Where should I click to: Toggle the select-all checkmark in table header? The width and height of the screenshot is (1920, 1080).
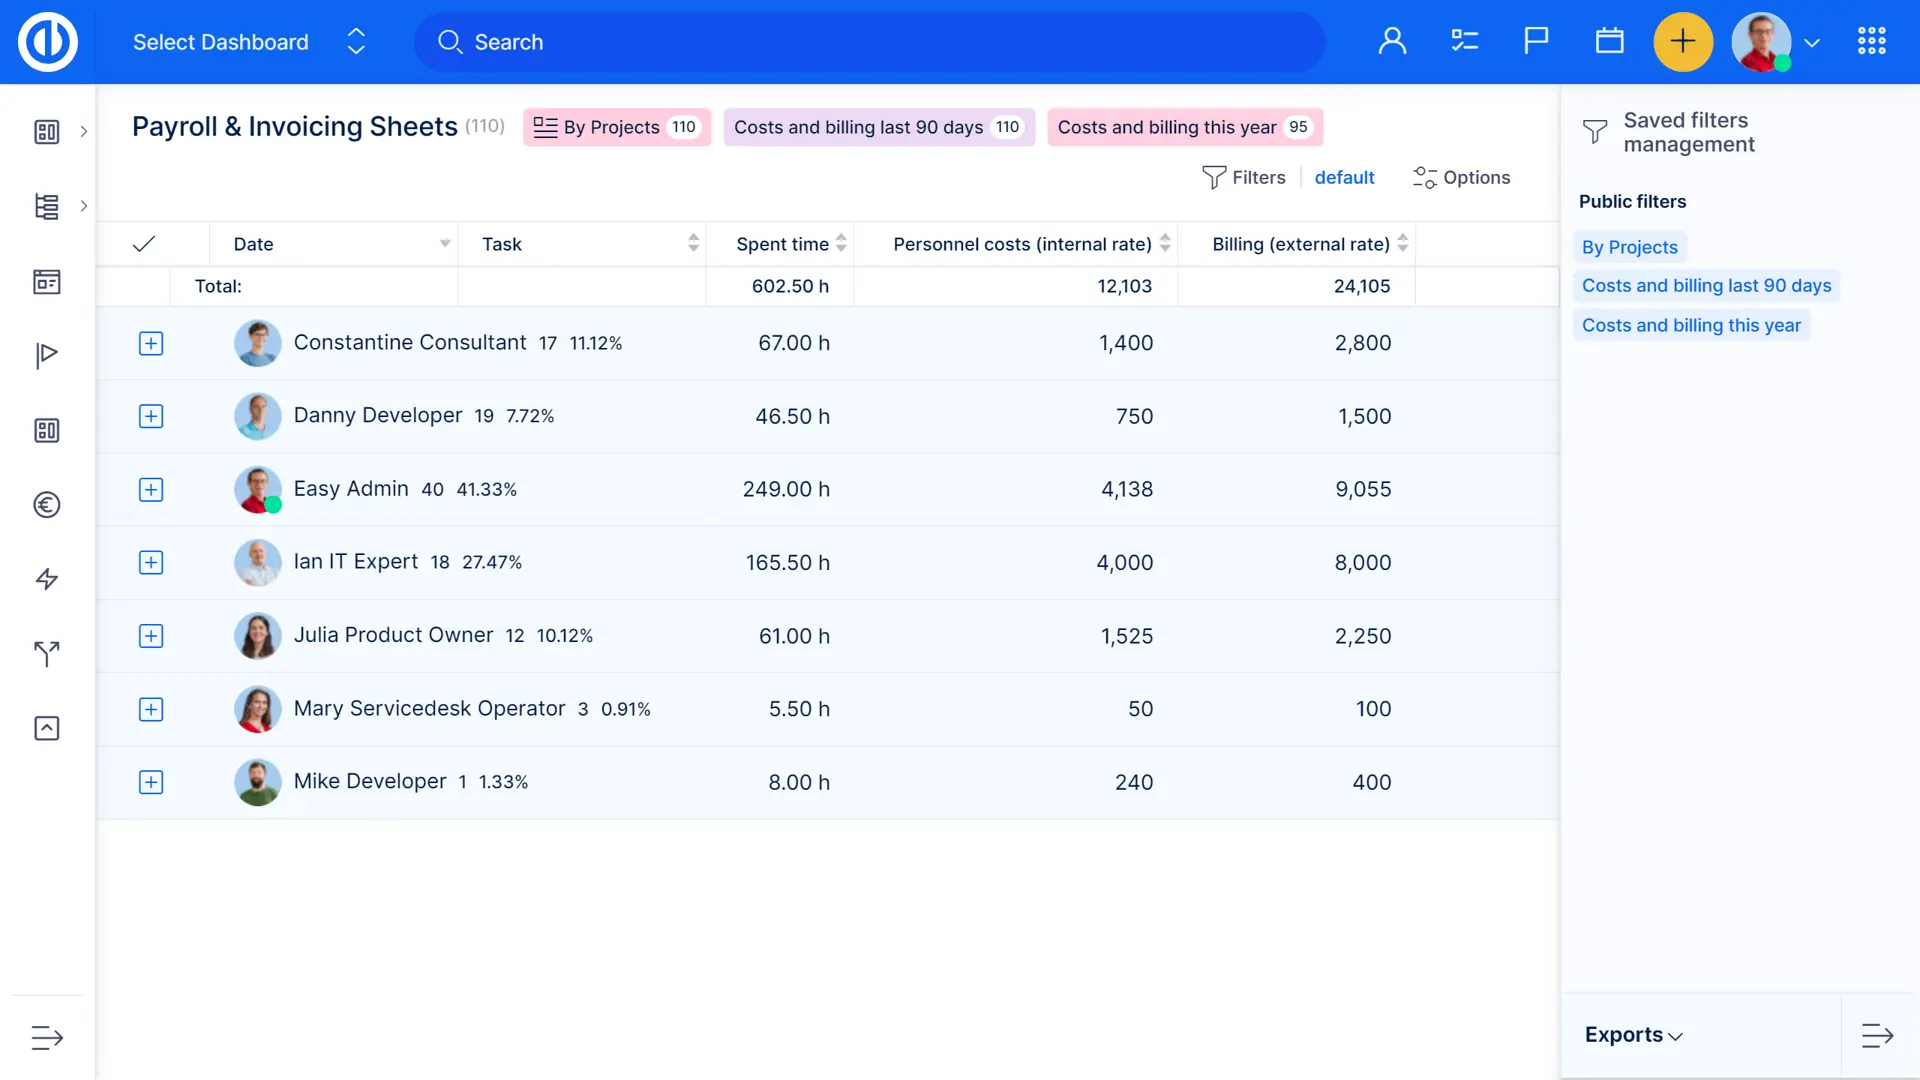[144, 244]
